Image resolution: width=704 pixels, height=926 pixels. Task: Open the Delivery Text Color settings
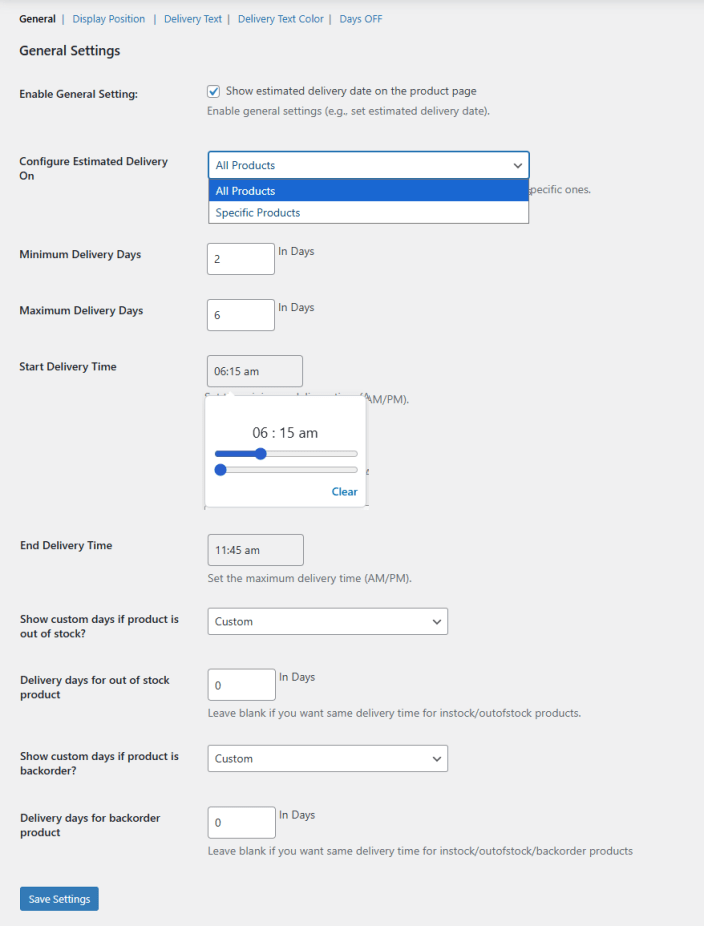(x=280, y=18)
